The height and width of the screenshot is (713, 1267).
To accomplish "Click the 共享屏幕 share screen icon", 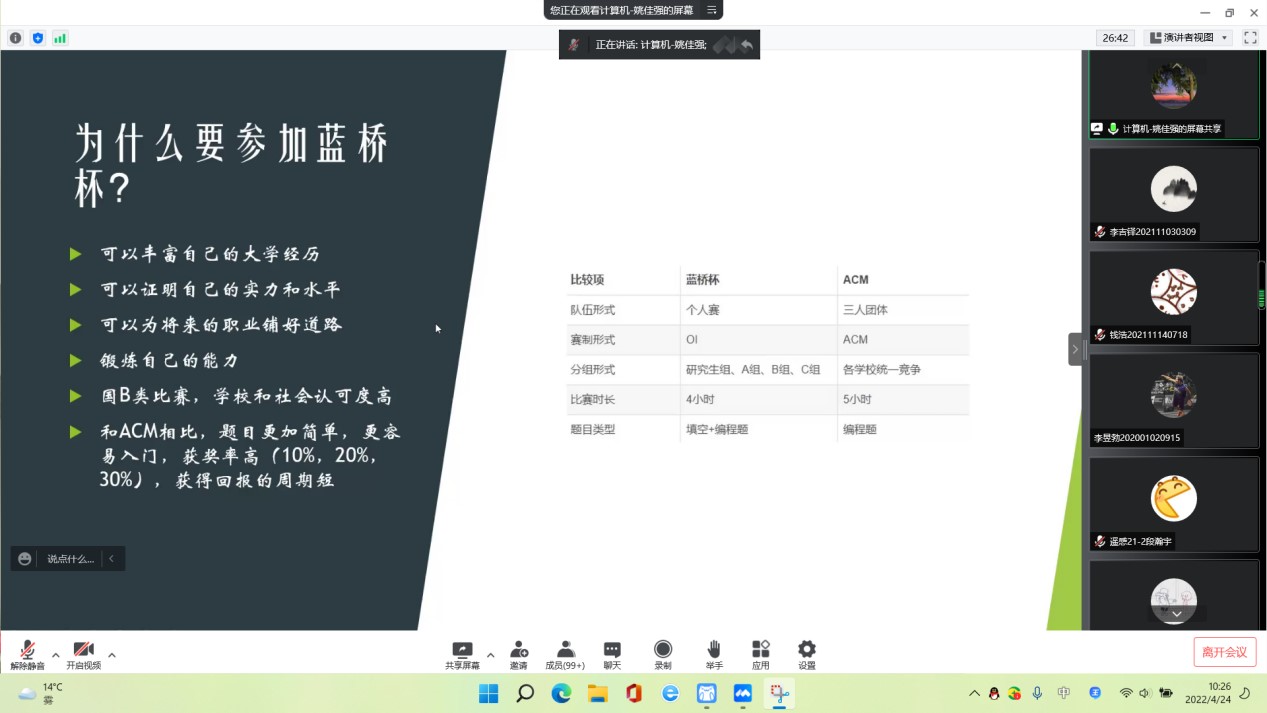I will tap(462, 655).
